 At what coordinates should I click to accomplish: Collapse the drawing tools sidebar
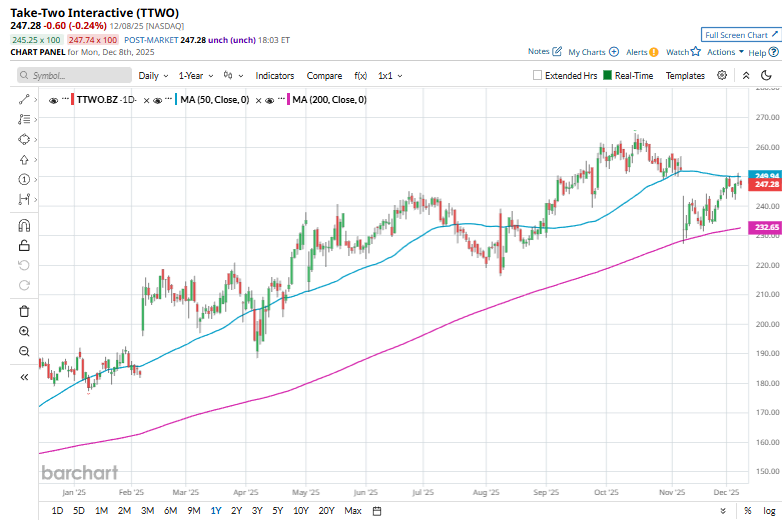24,377
